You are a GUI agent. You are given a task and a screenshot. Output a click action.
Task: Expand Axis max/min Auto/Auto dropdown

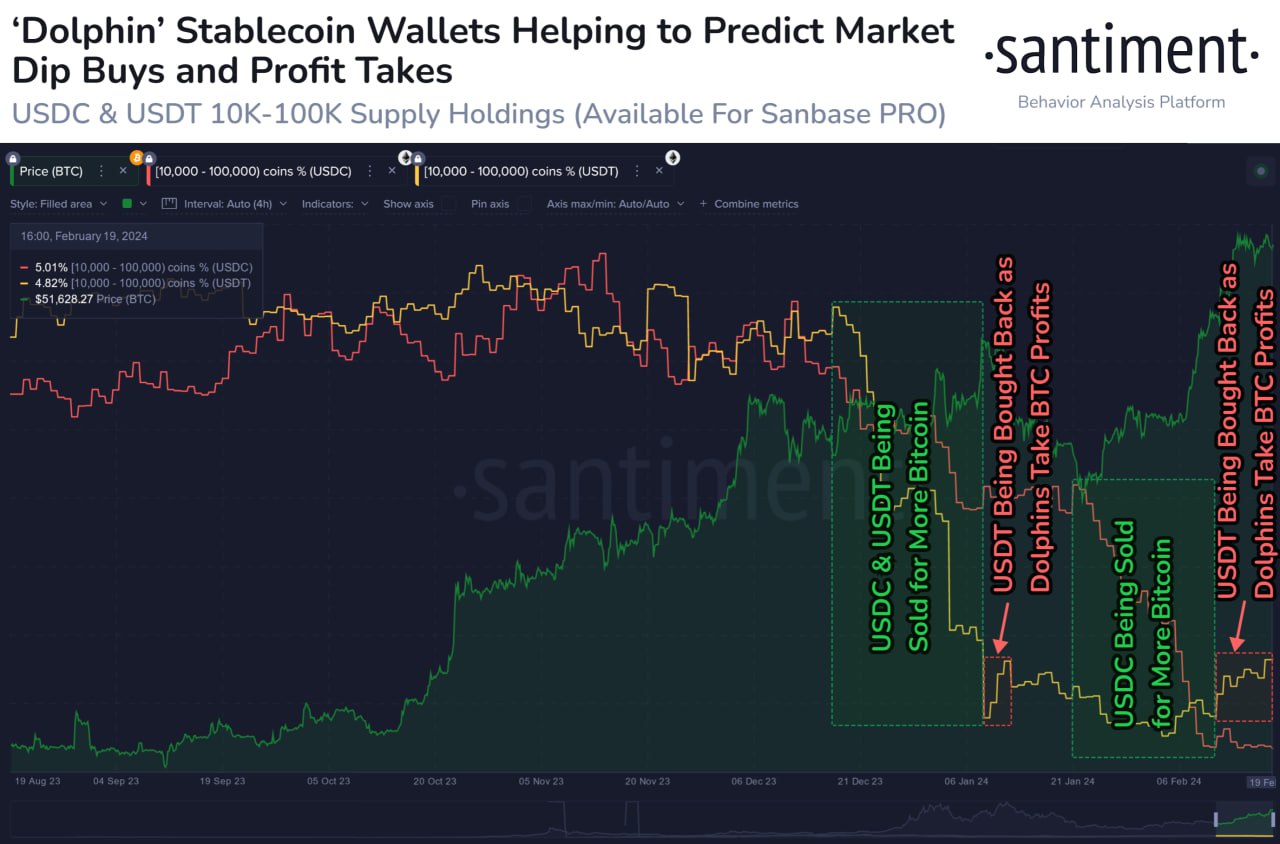pyautogui.click(x=615, y=204)
